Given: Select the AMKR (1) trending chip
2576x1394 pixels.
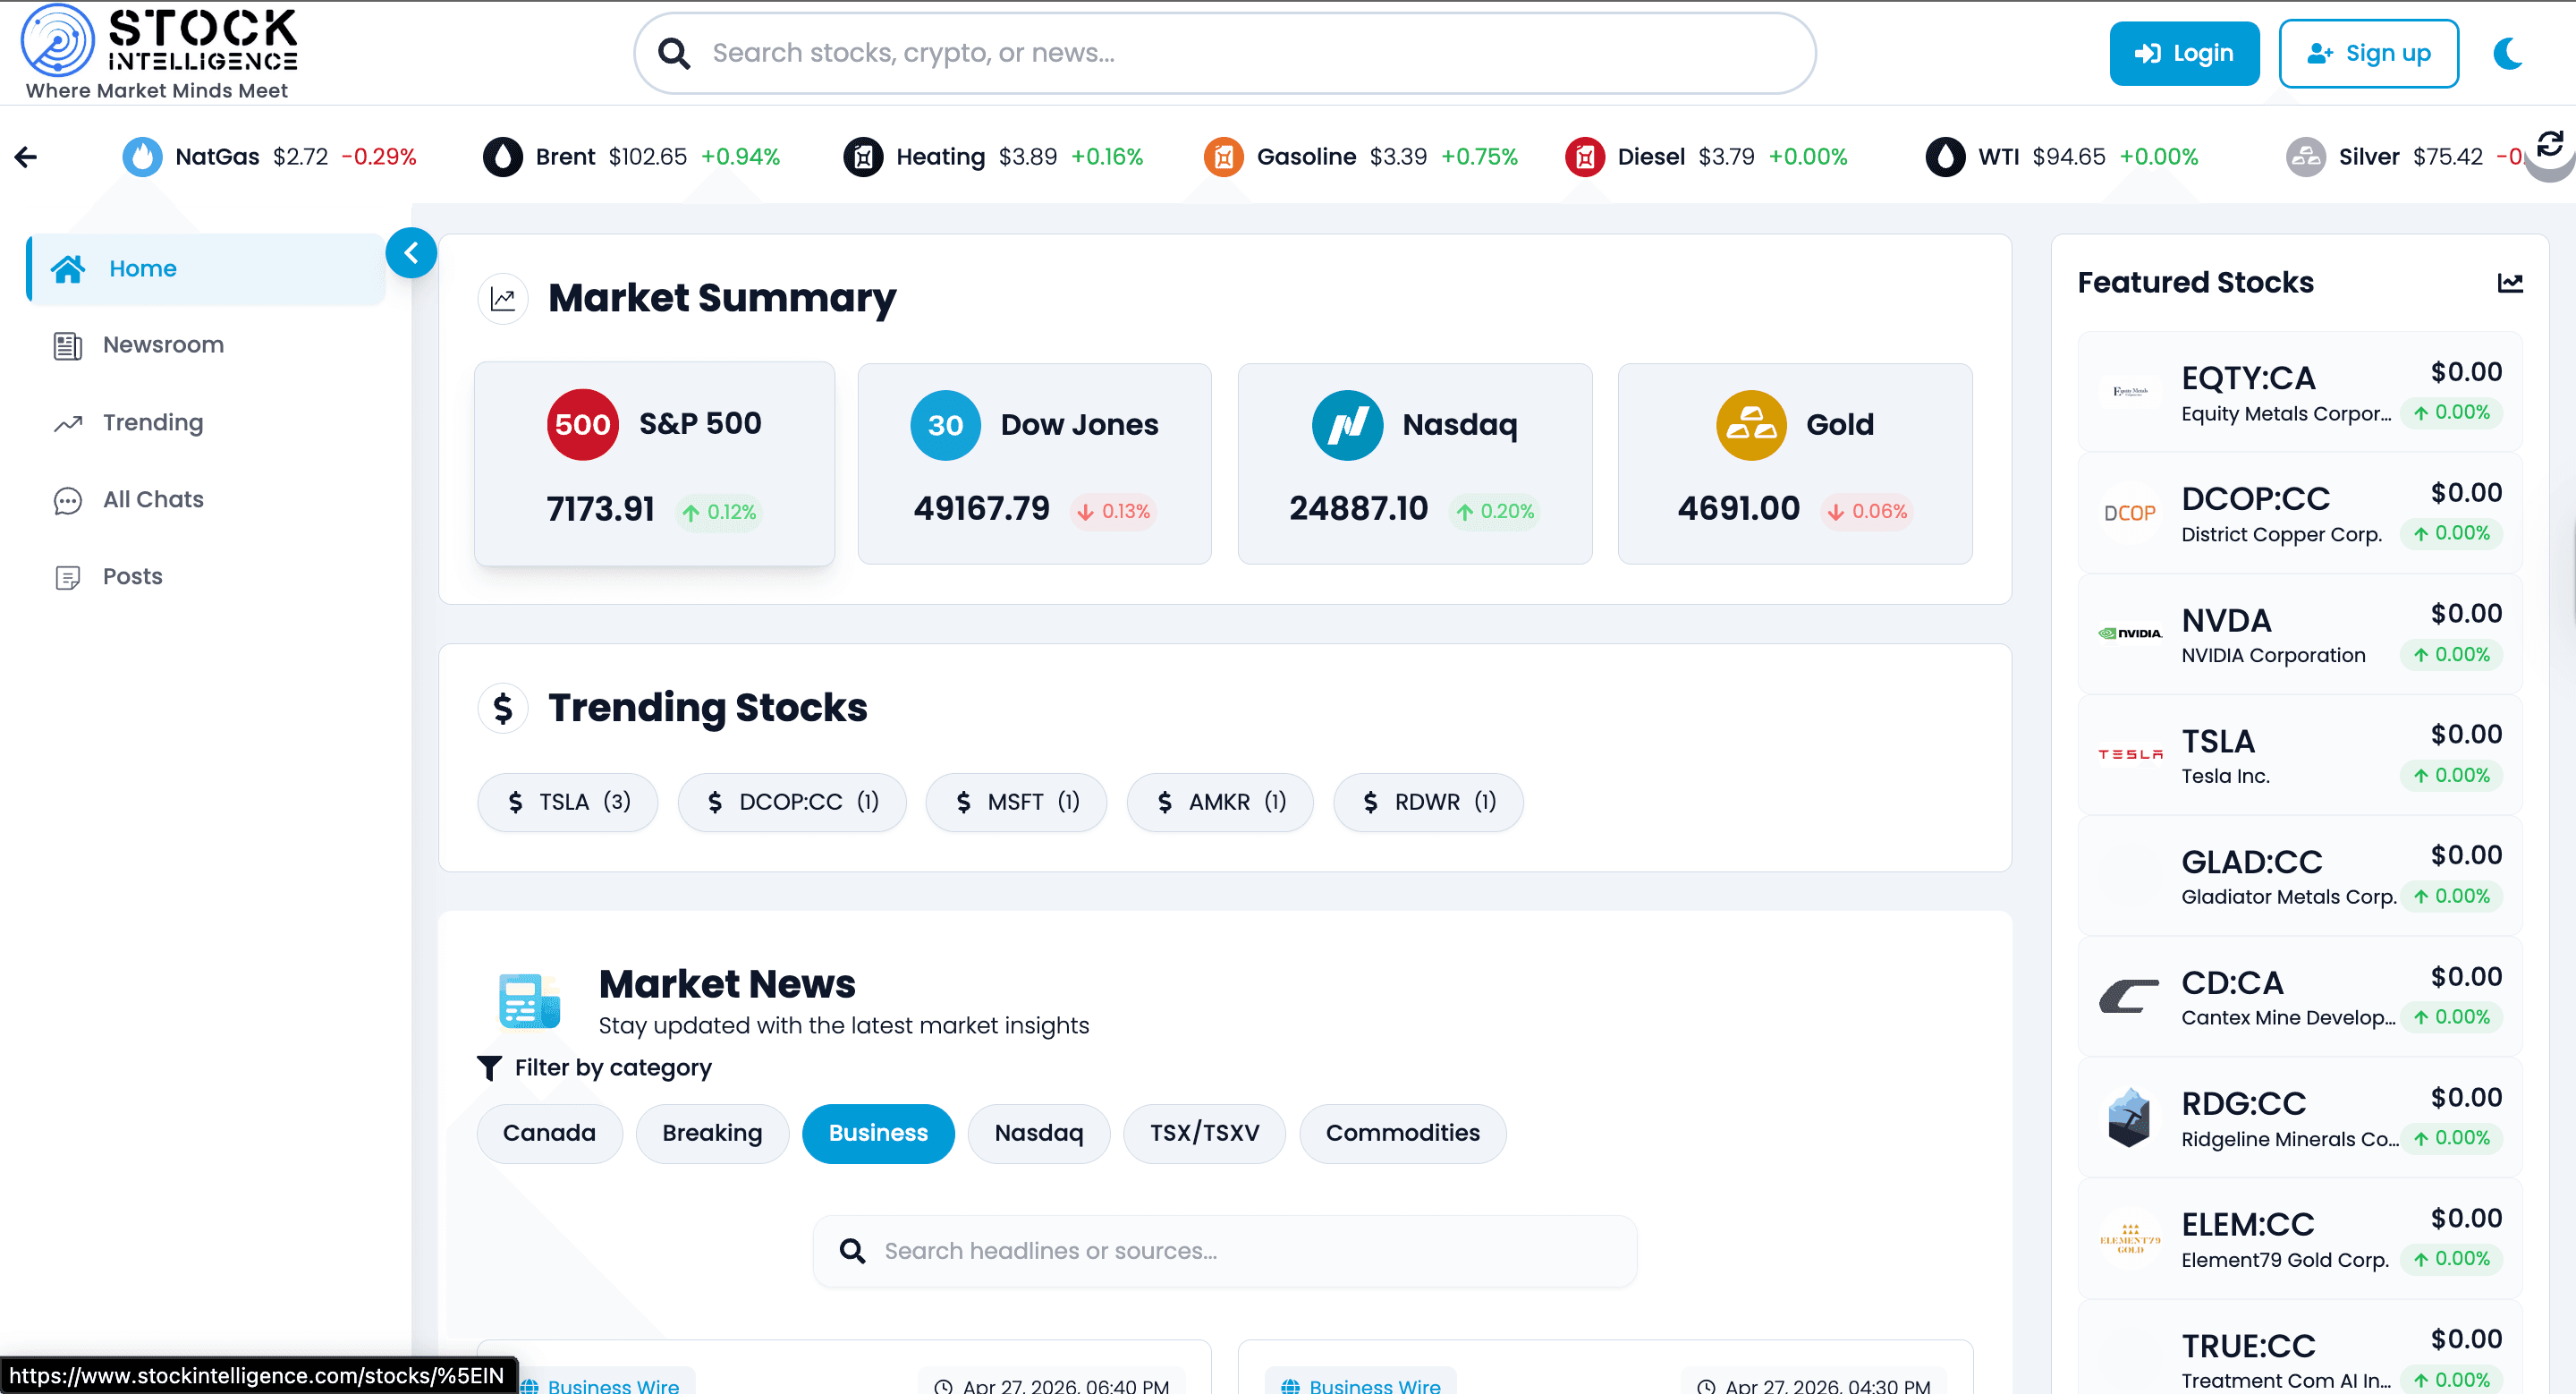Looking at the screenshot, I should click(1220, 802).
